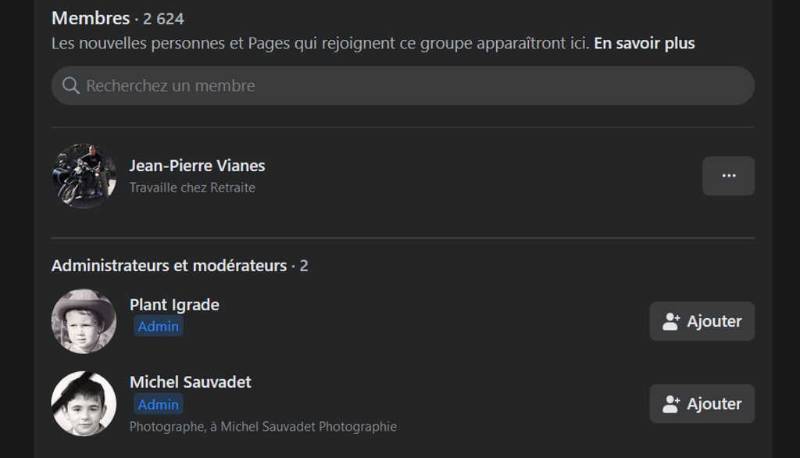
Task: Go to Jean-Pierre Vianes's profile name
Action: 197,166
